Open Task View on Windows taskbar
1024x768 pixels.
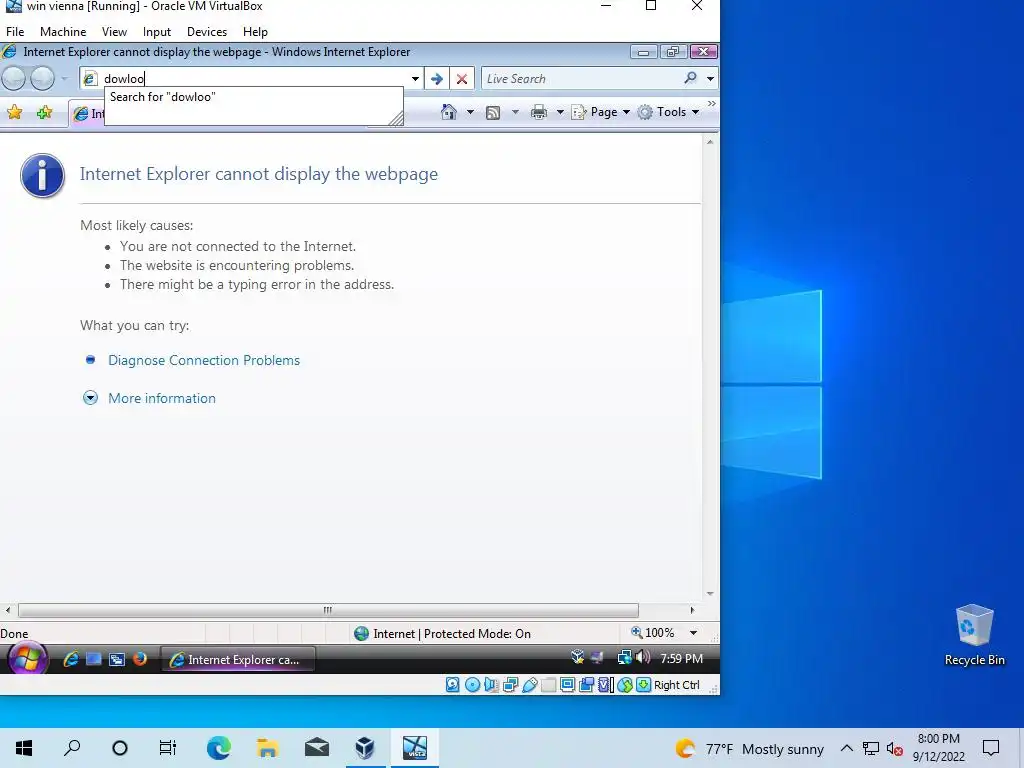(x=168, y=748)
